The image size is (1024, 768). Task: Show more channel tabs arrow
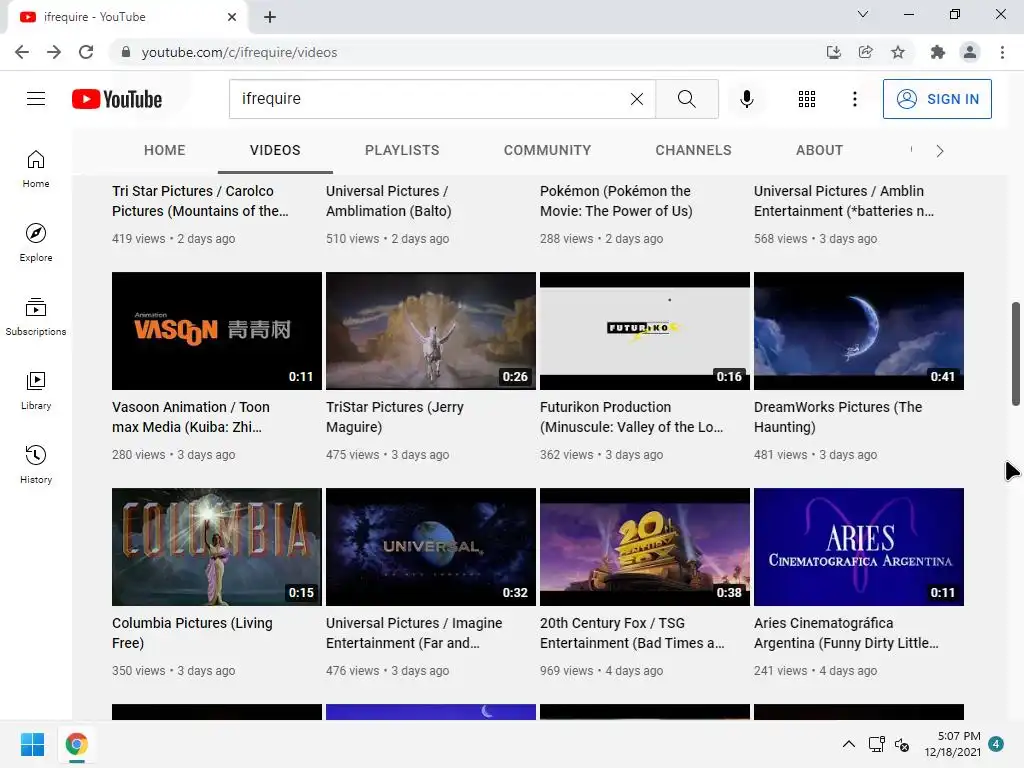coord(940,151)
